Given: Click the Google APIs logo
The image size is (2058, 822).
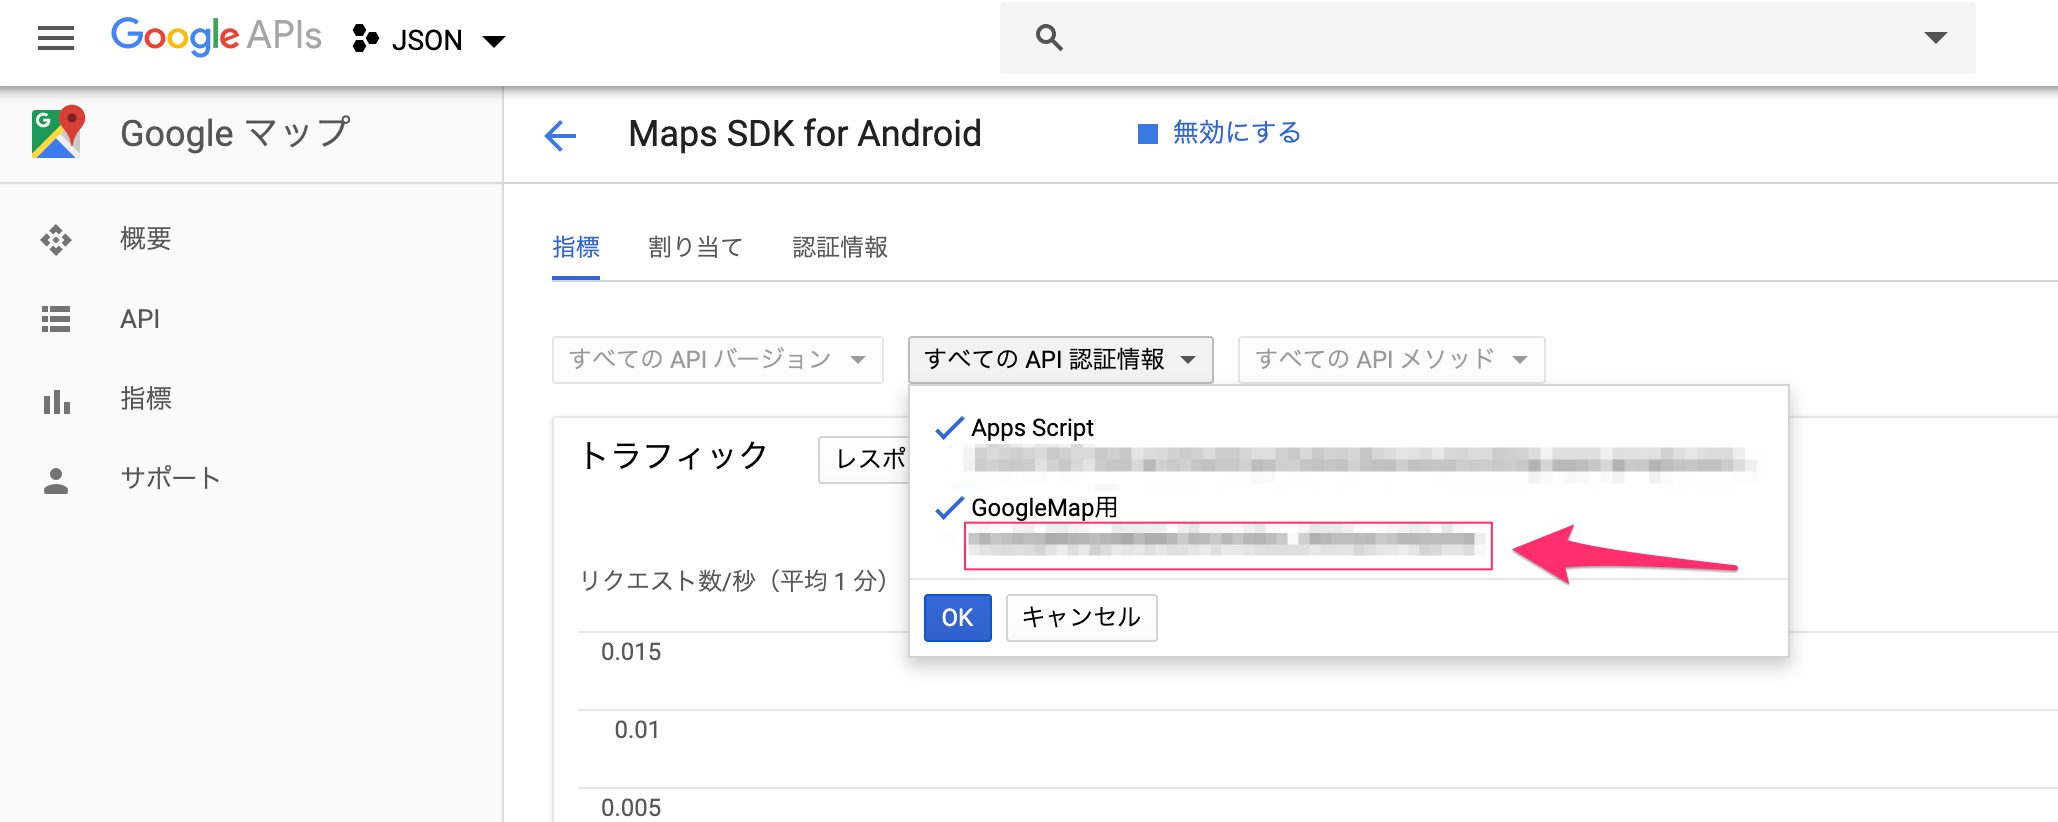Looking at the screenshot, I should (216, 37).
